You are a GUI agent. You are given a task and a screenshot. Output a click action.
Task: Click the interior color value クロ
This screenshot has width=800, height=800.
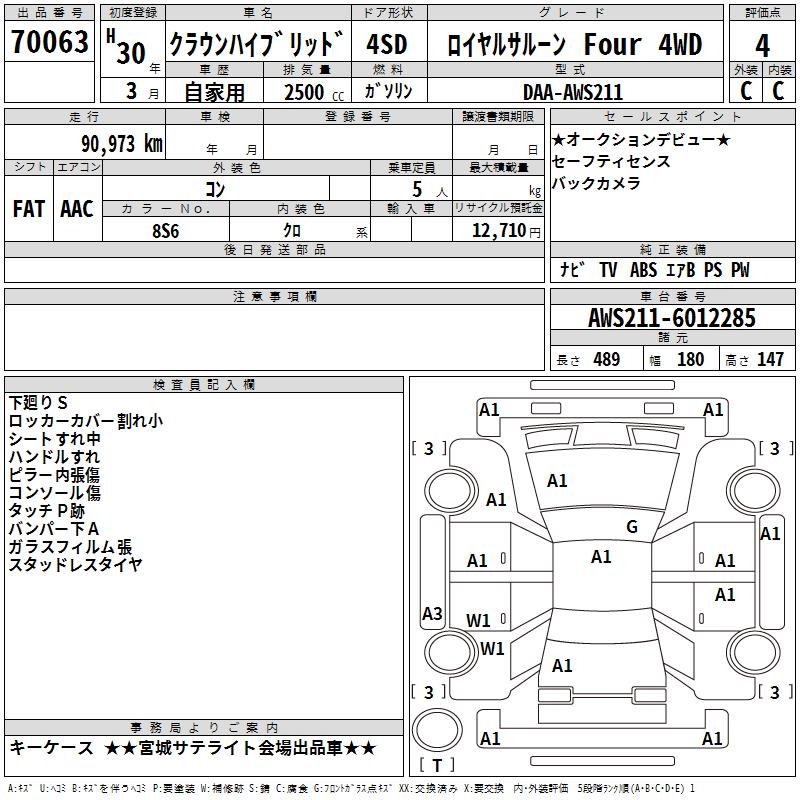(x=292, y=231)
